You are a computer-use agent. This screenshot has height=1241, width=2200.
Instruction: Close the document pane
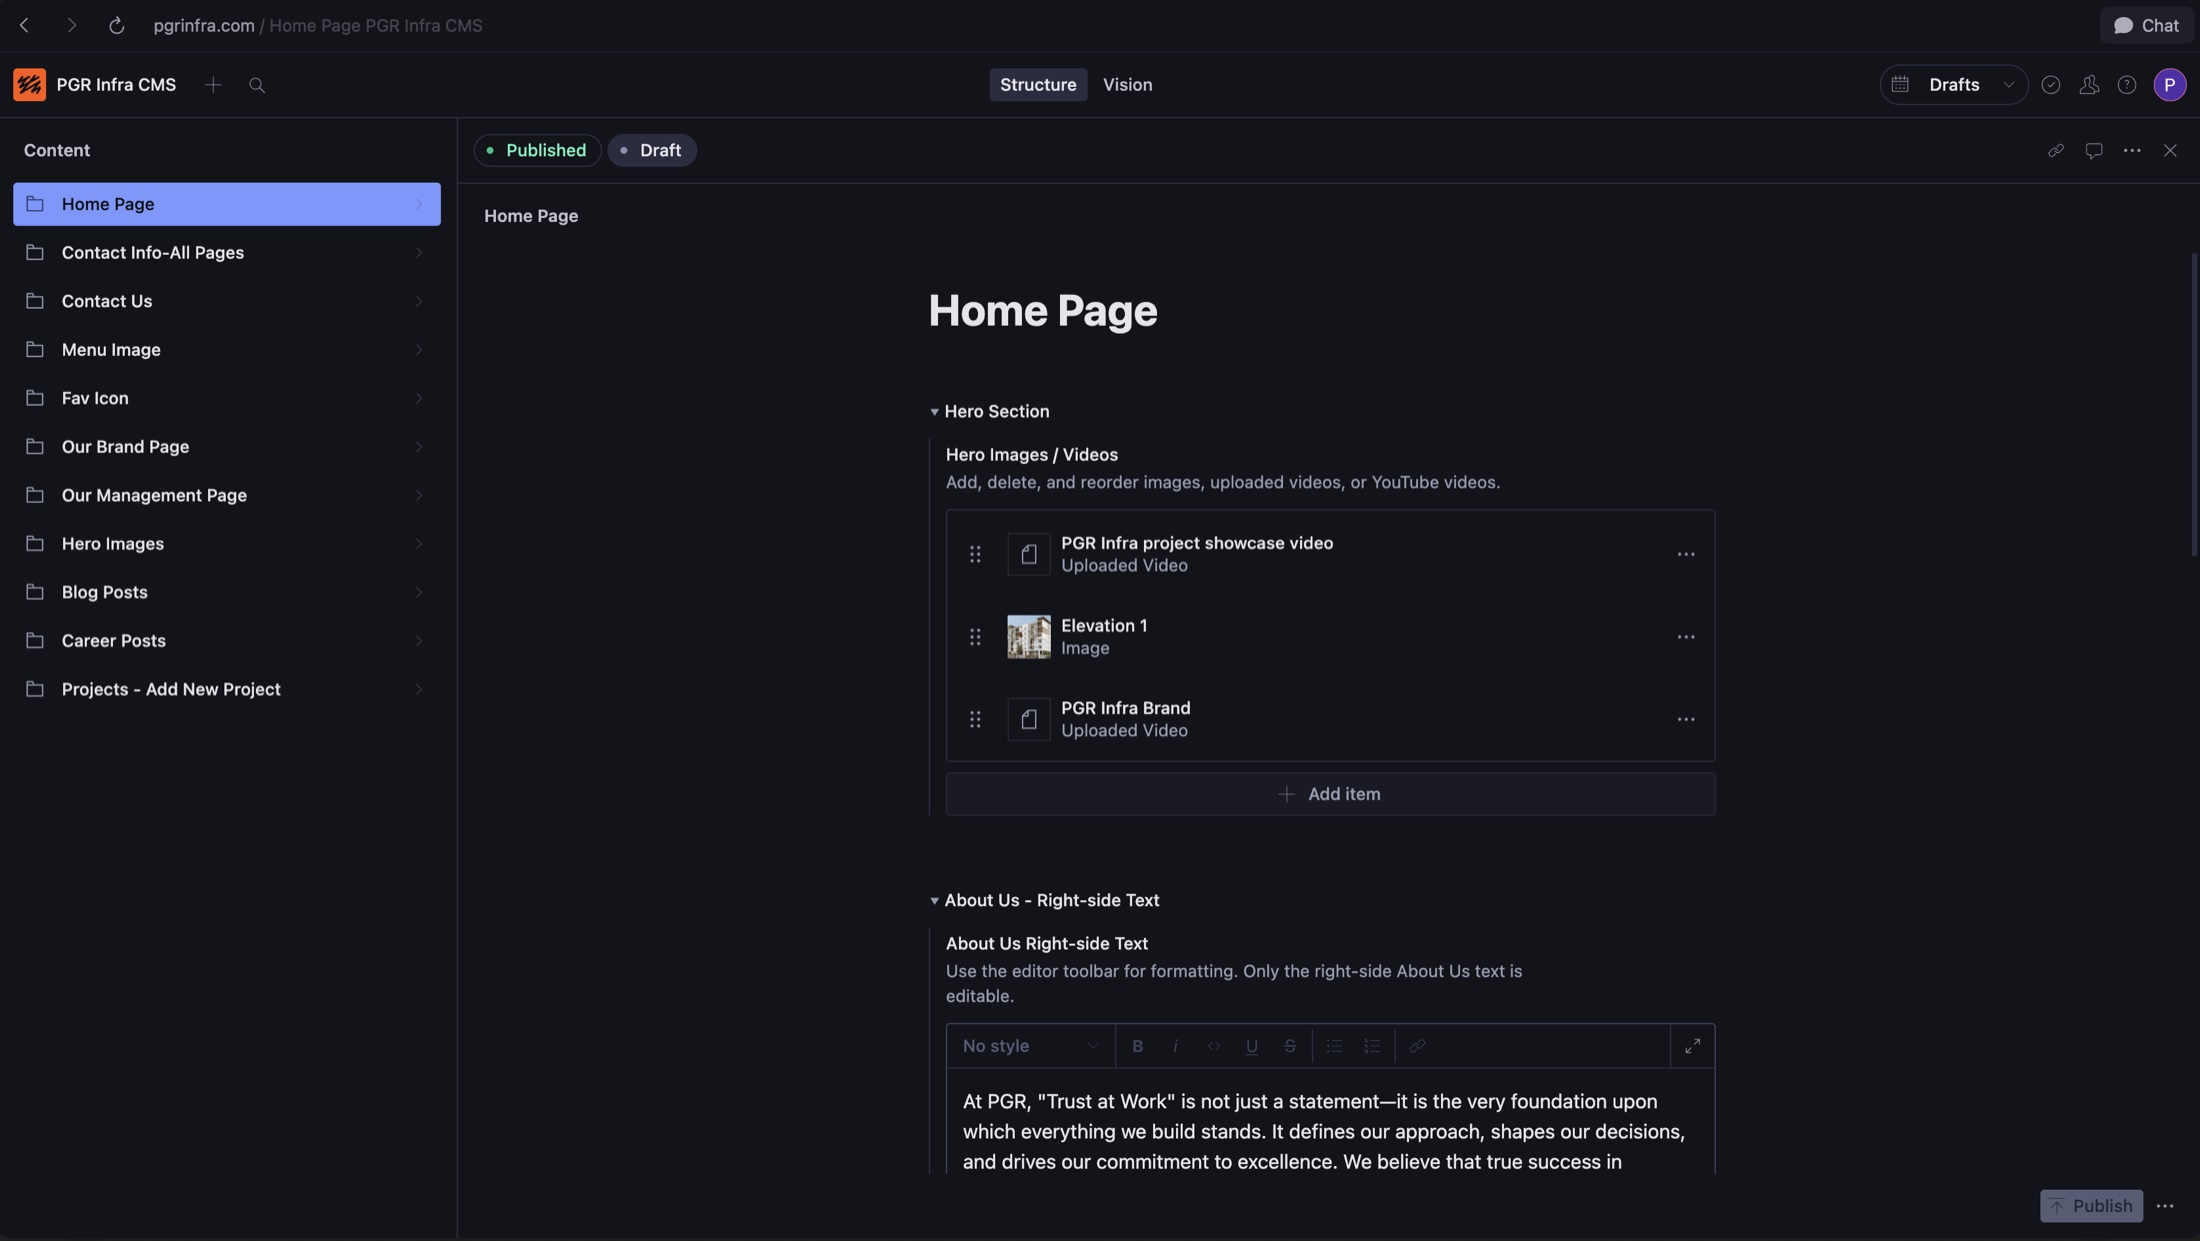[x=2170, y=150]
